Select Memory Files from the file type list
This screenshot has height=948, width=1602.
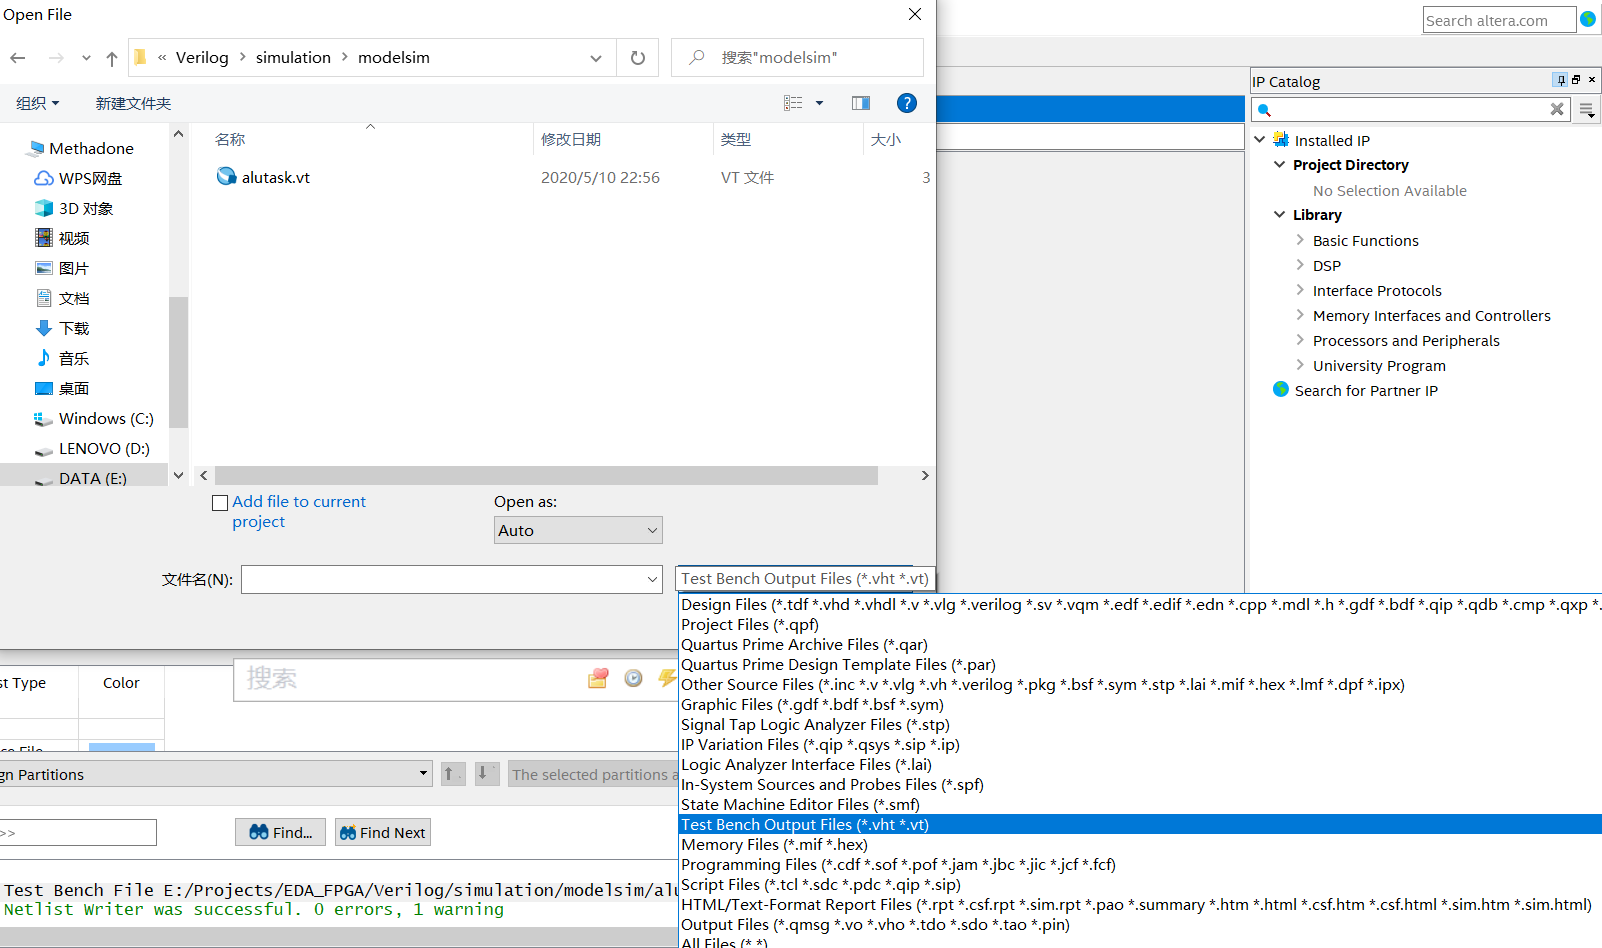pos(773,844)
